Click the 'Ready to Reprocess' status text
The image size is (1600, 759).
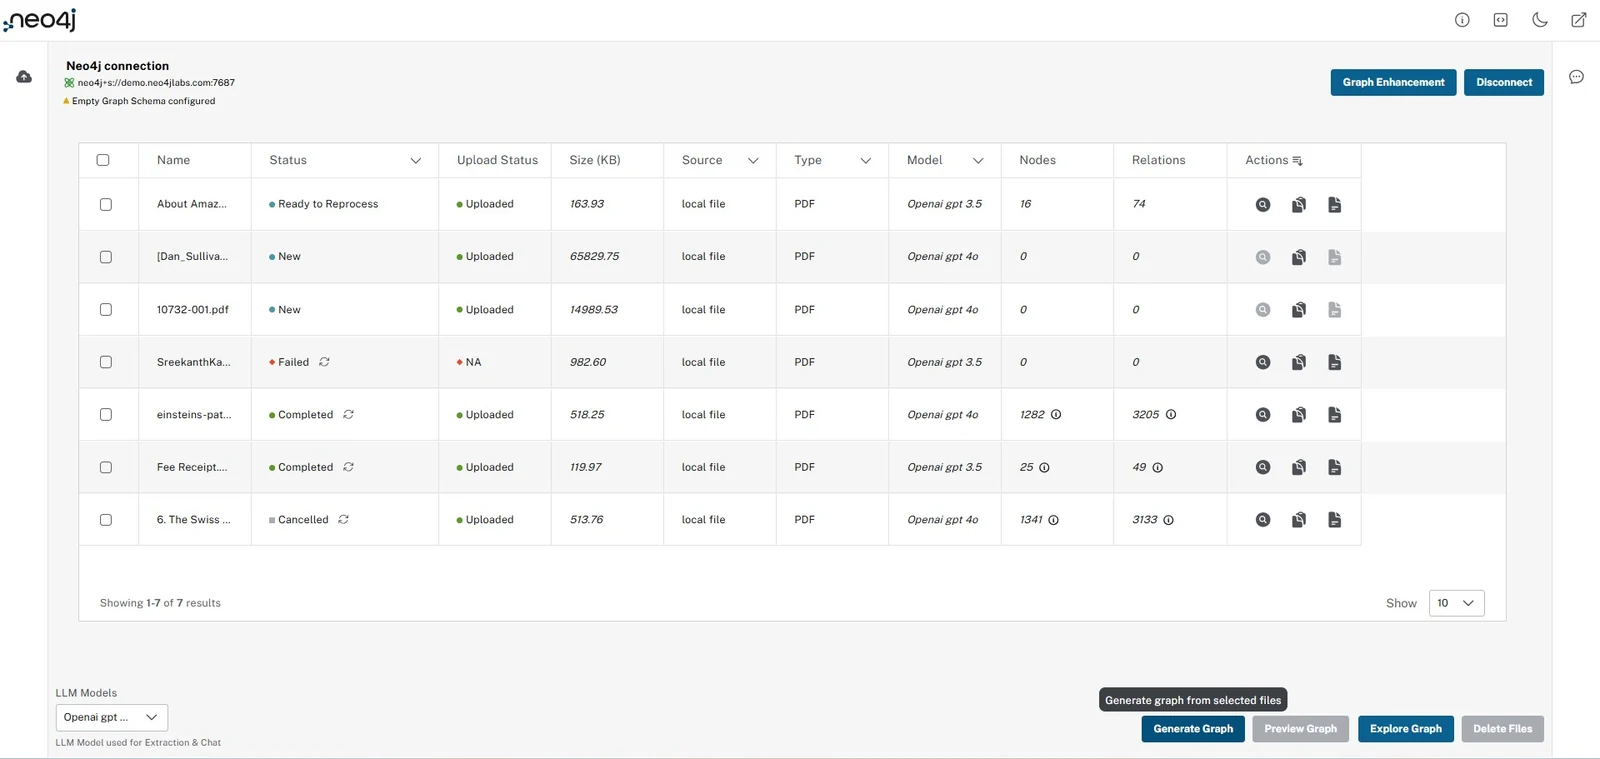(x=328, y=204)
